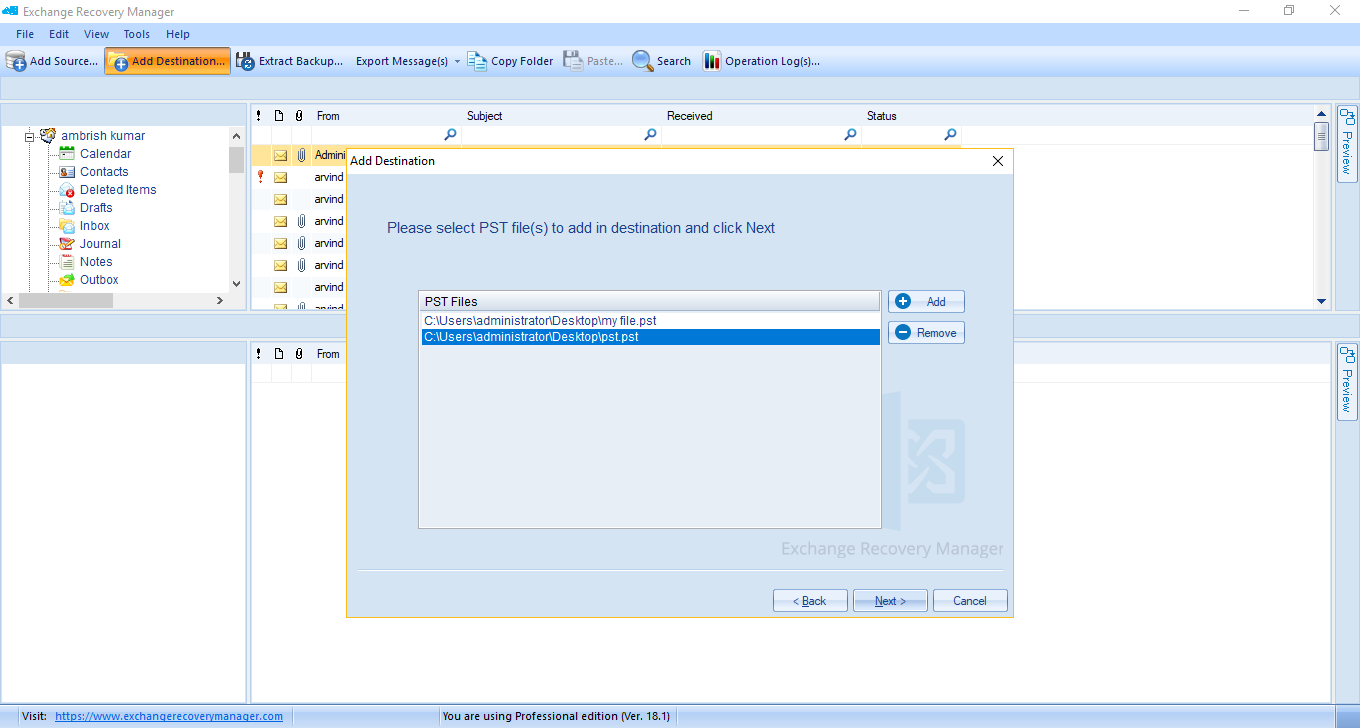Select pst.pst in the PST list

click(650, 337)
